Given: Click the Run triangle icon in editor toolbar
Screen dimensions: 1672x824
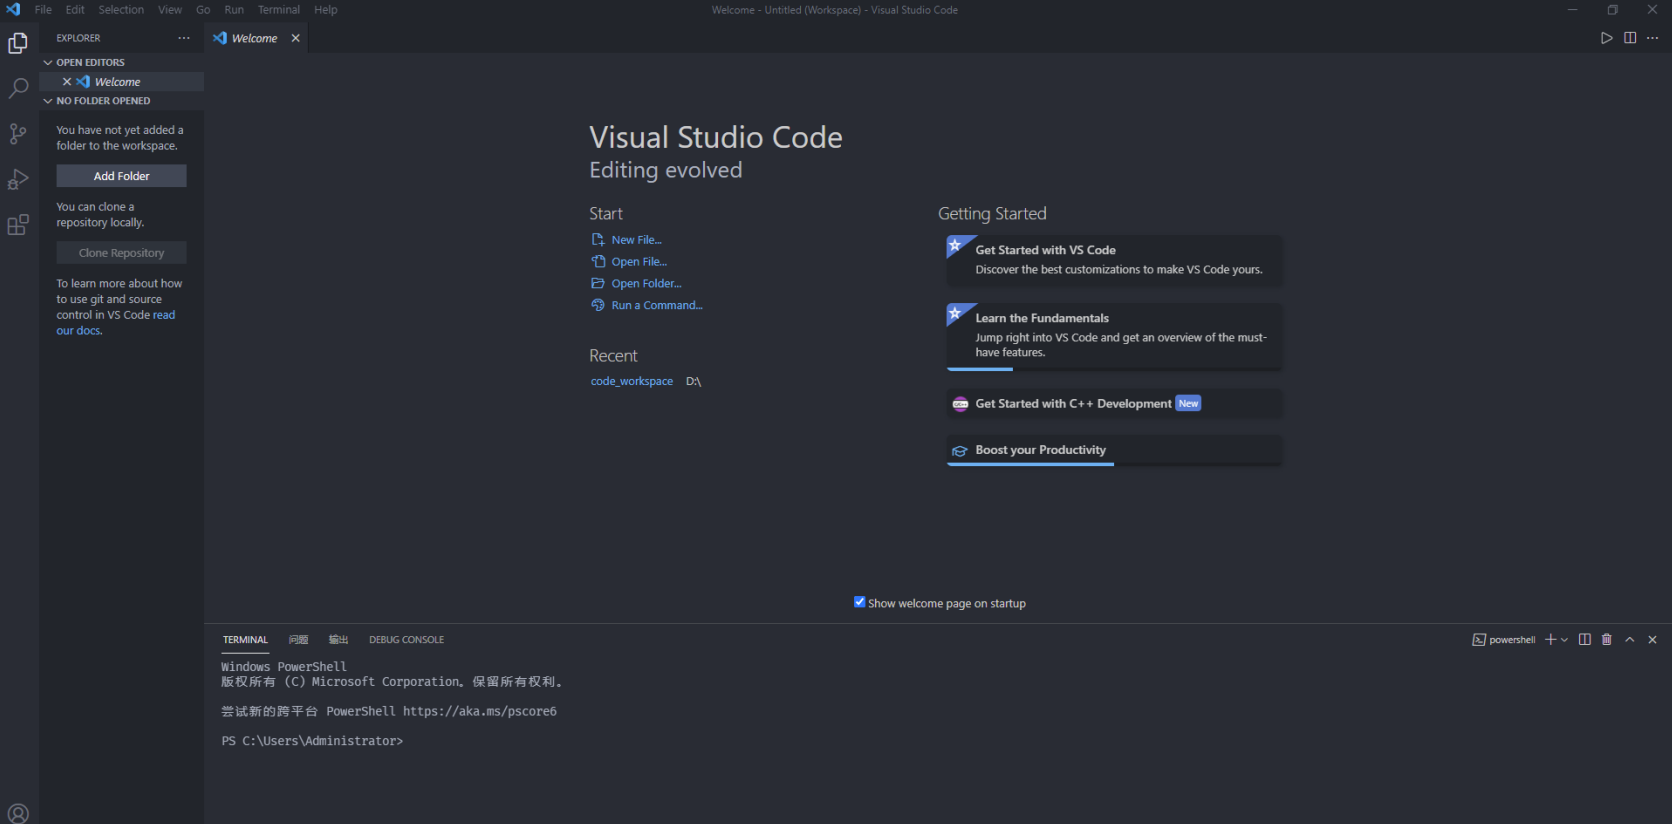Looking at the screenshot, I should [1606, 38].
